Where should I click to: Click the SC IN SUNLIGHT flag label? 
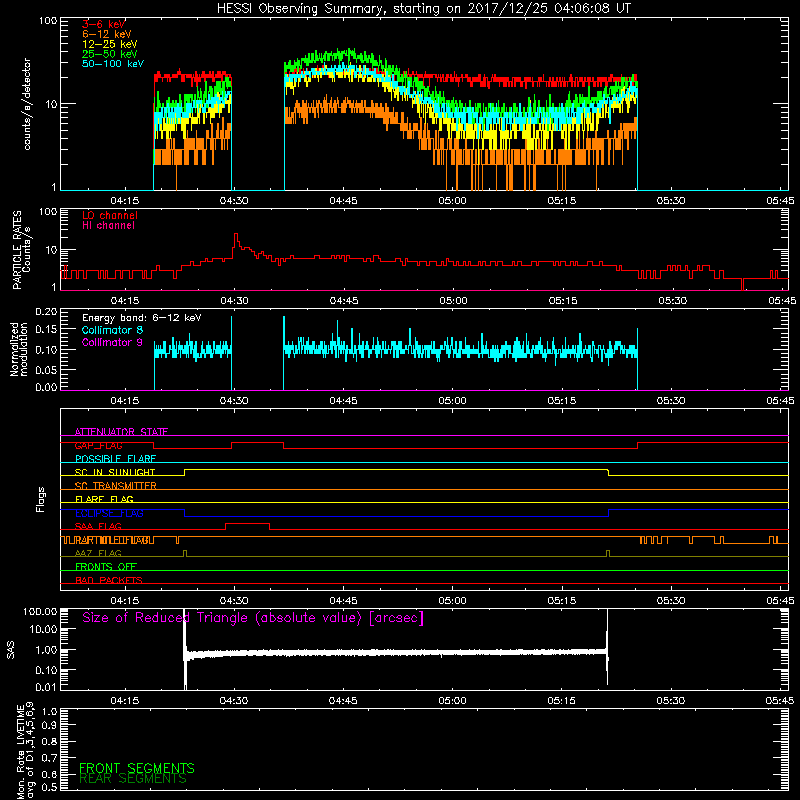click(x=115, y=472)
